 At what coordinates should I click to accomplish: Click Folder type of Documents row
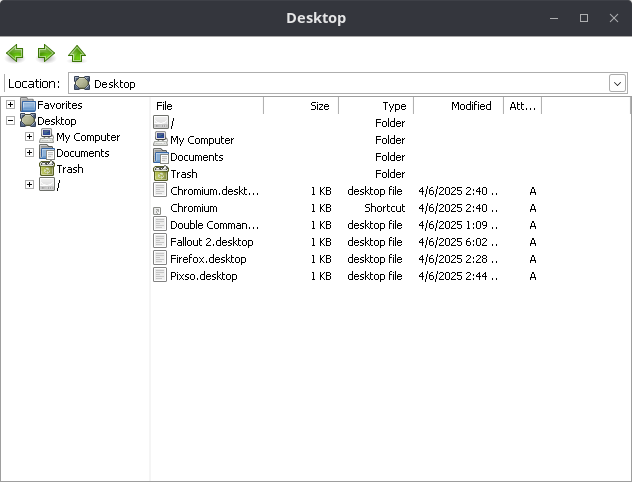click(390, 157)
